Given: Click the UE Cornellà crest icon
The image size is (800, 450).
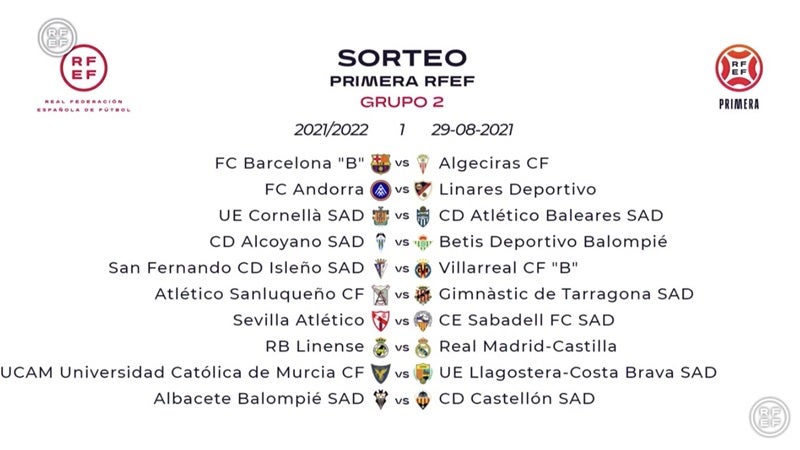Looking at the screenshot, I should (x=380, y=216).
